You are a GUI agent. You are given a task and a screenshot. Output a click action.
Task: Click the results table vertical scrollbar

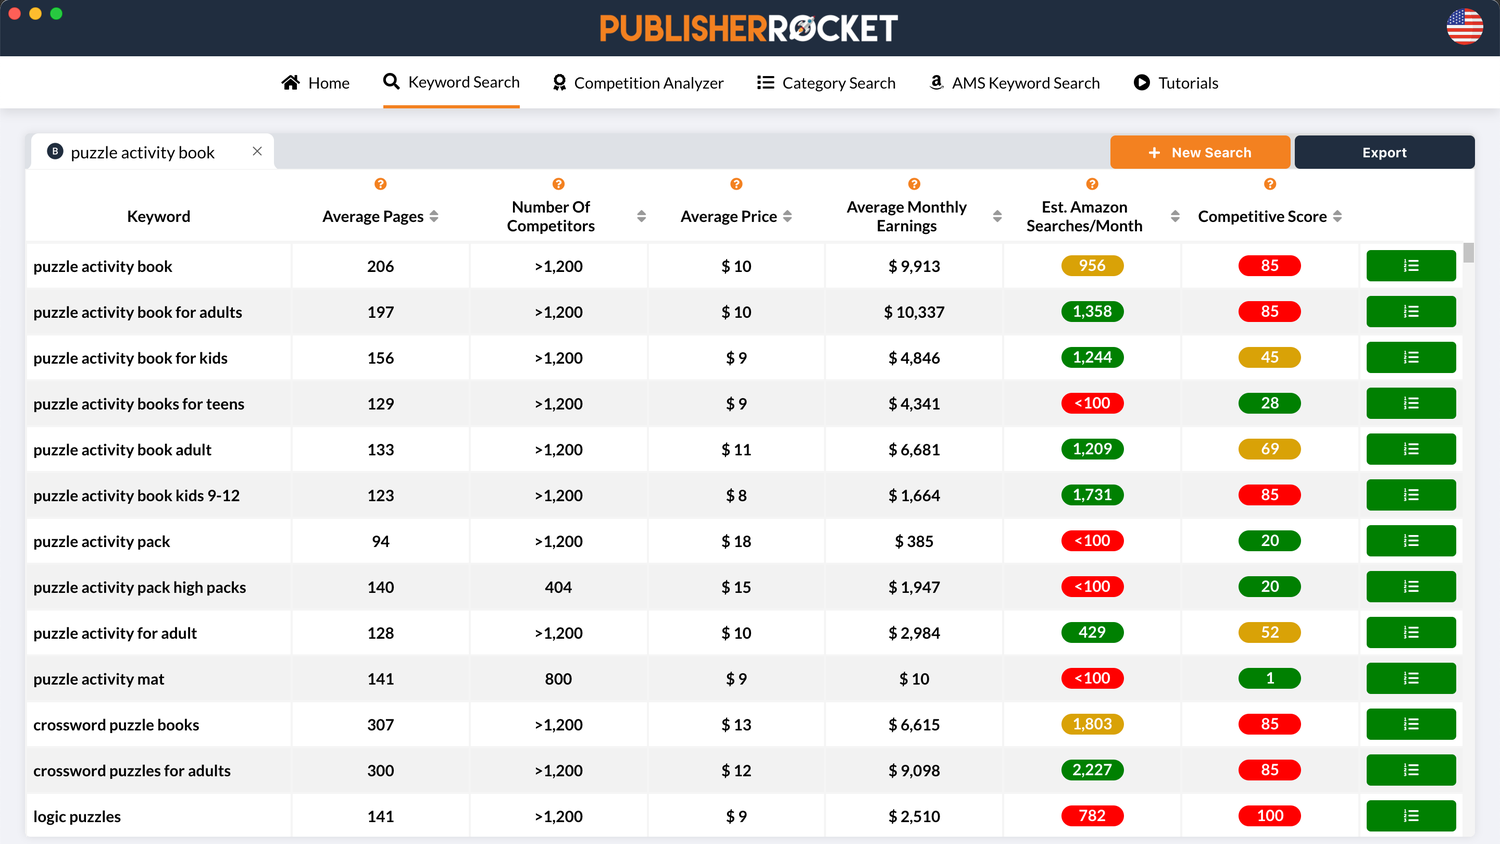[x=1468, y=252]
